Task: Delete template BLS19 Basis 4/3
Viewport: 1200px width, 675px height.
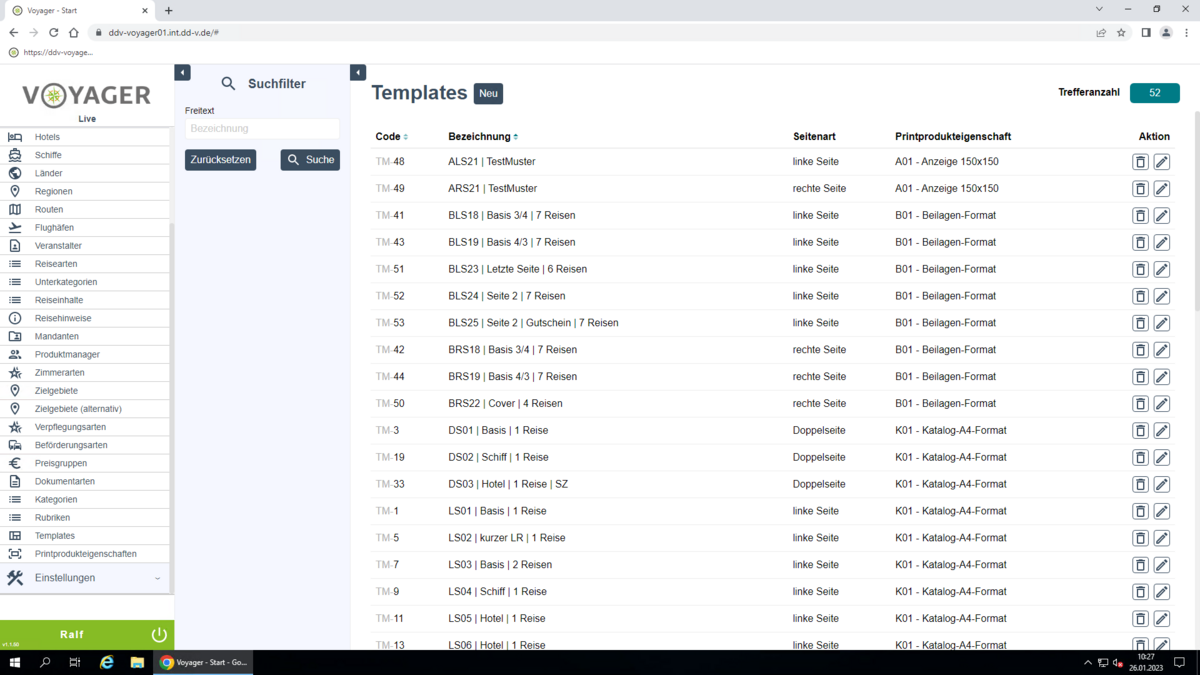Action: [1140, 243]
